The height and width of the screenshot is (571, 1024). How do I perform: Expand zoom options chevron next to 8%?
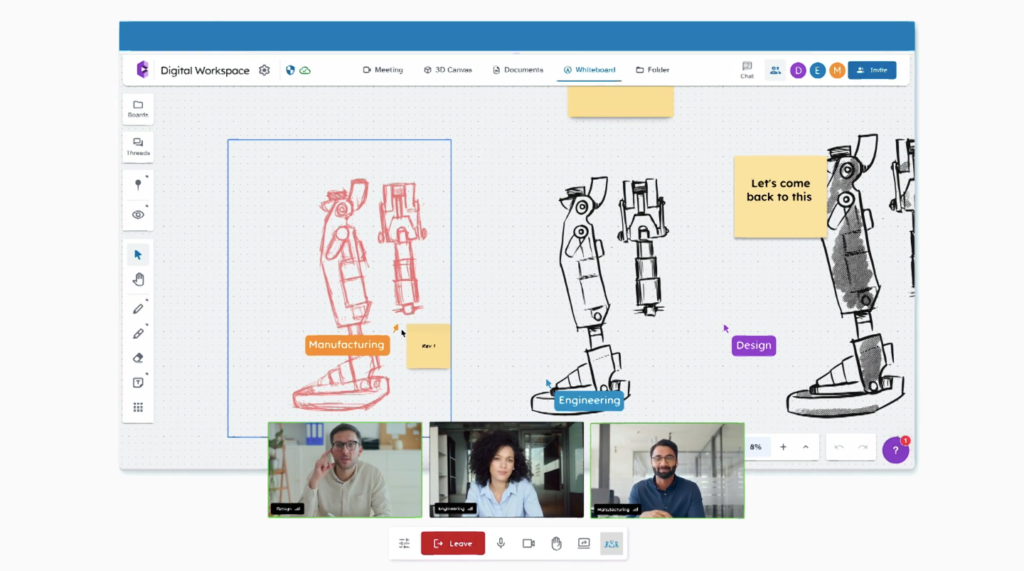click(x=806, y=447)
